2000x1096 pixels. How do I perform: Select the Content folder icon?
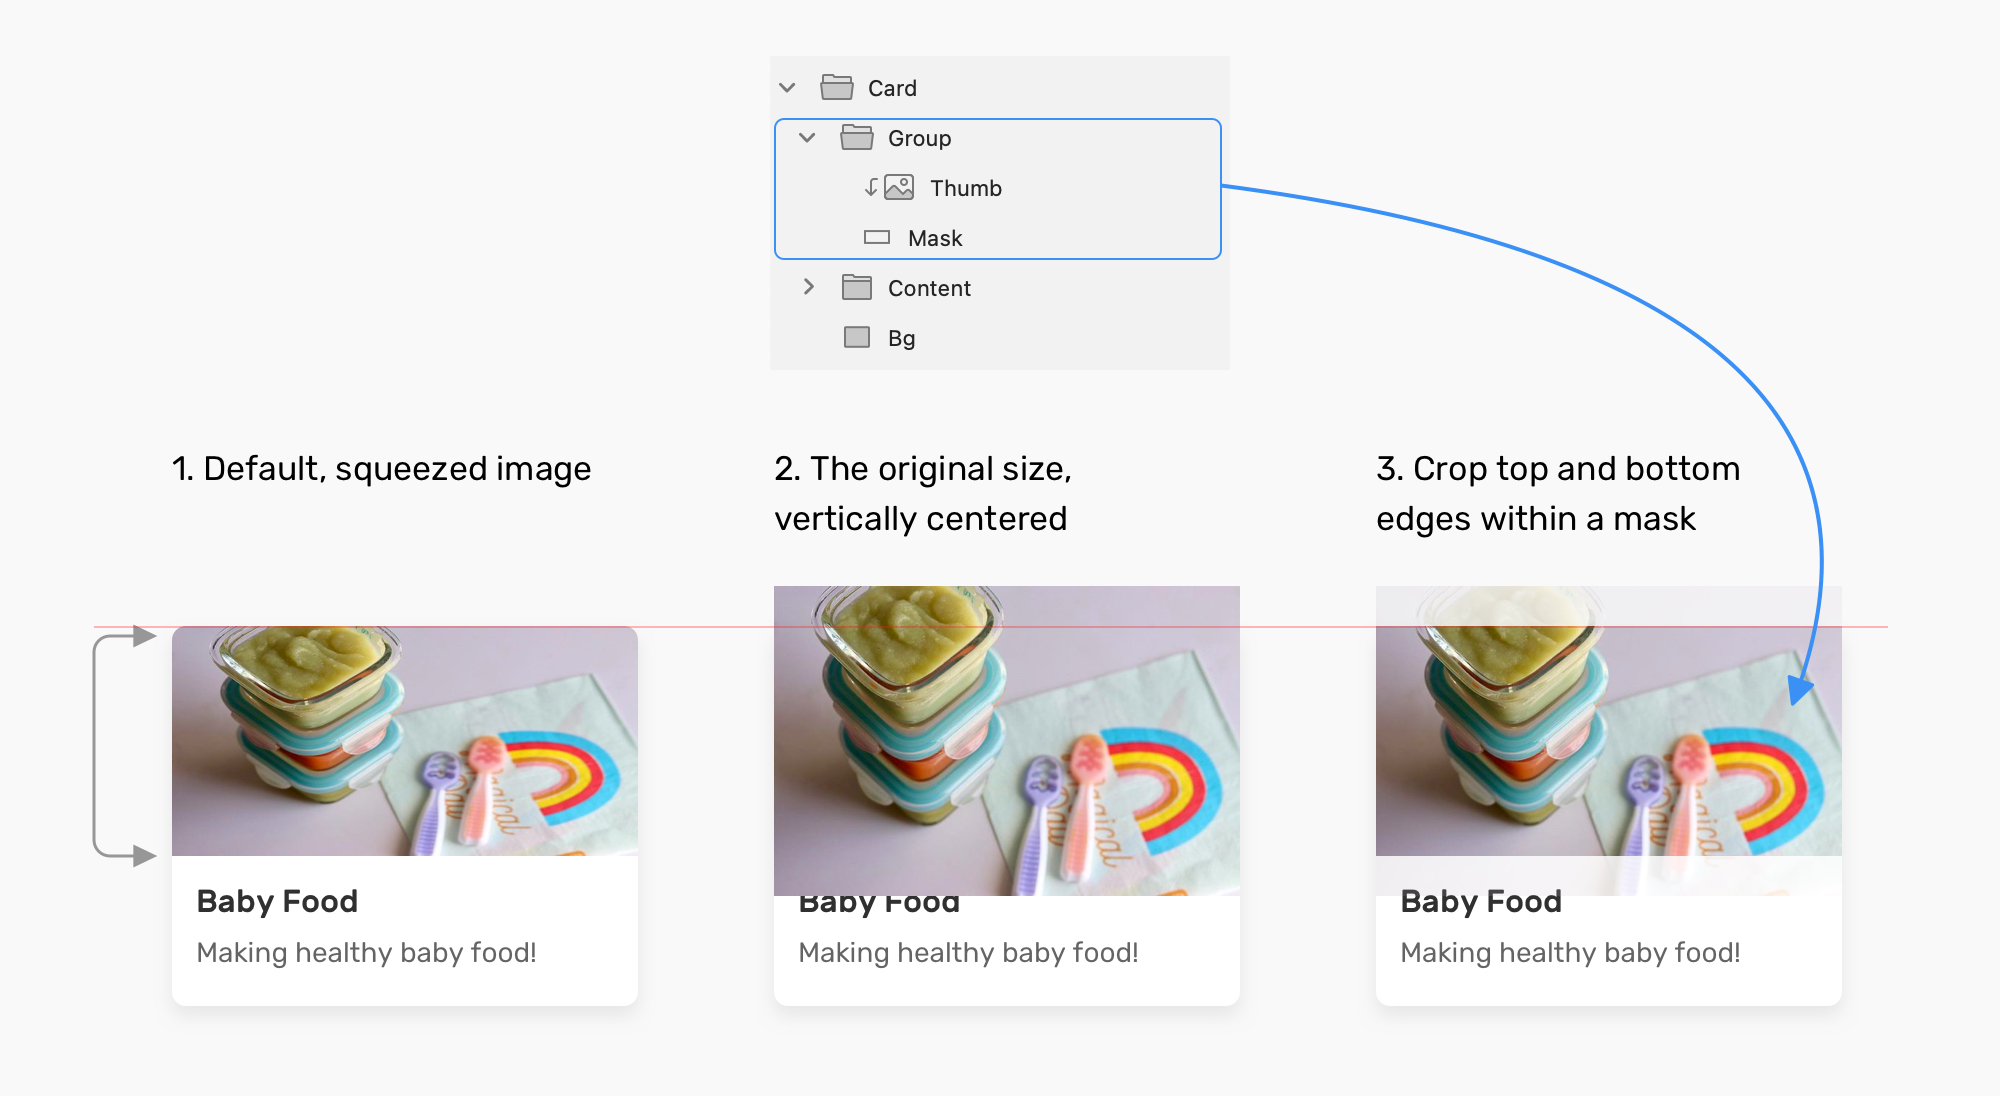click(x=857, y=288)
